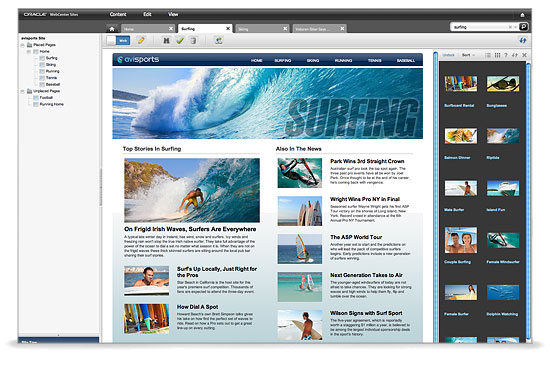This screenshot has height=367, width=550.
Task: Click SKIING in avisports navigation bar
Action: click(x=313, y=60)
